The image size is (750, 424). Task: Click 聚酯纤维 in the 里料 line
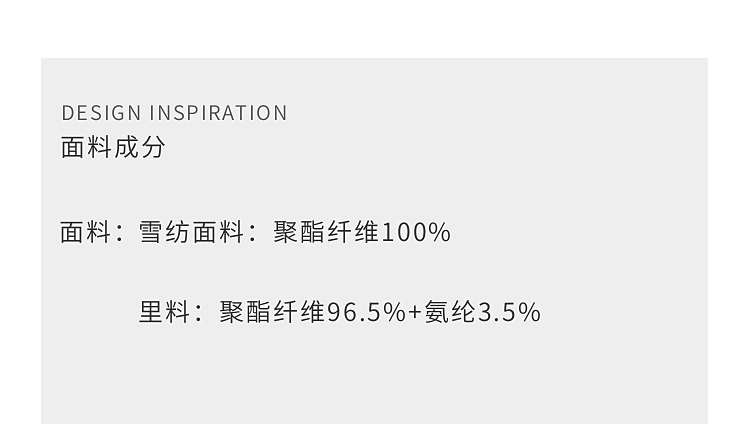[273, 312]
